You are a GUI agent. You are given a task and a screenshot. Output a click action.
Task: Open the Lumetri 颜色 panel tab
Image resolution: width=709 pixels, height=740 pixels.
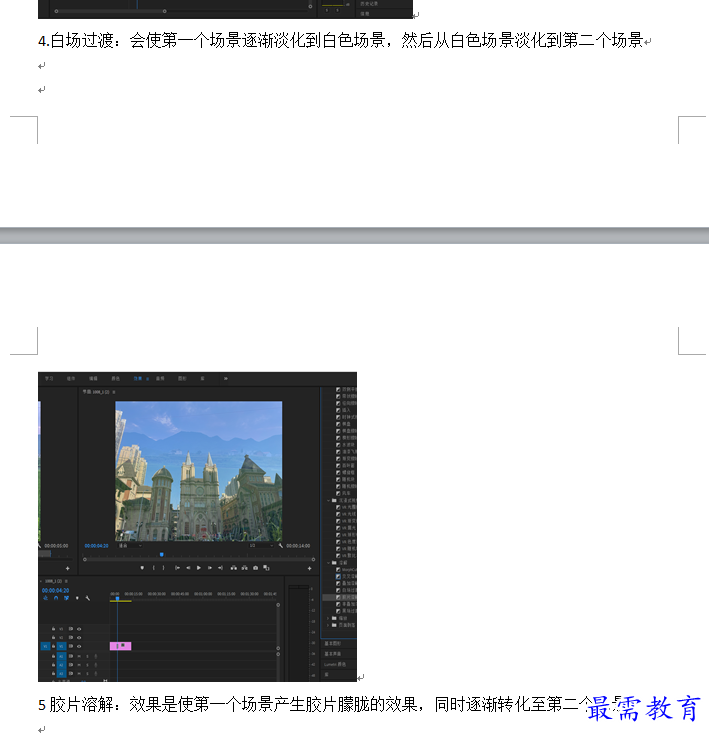pos(335,664)
